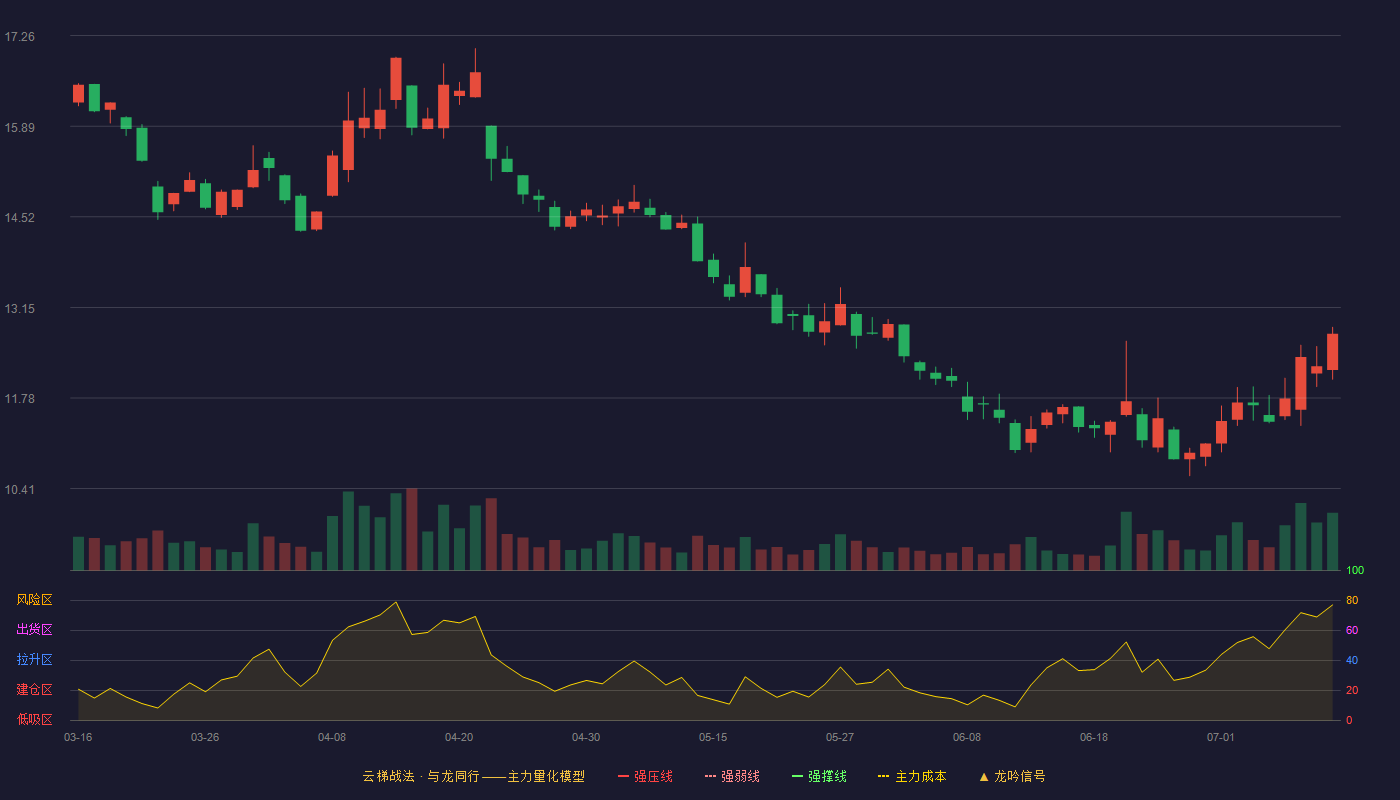Image resolution: width=1400 pixels, height=800 pixels.
Task: Select the 04-08 date label
Action: point(332,737)
